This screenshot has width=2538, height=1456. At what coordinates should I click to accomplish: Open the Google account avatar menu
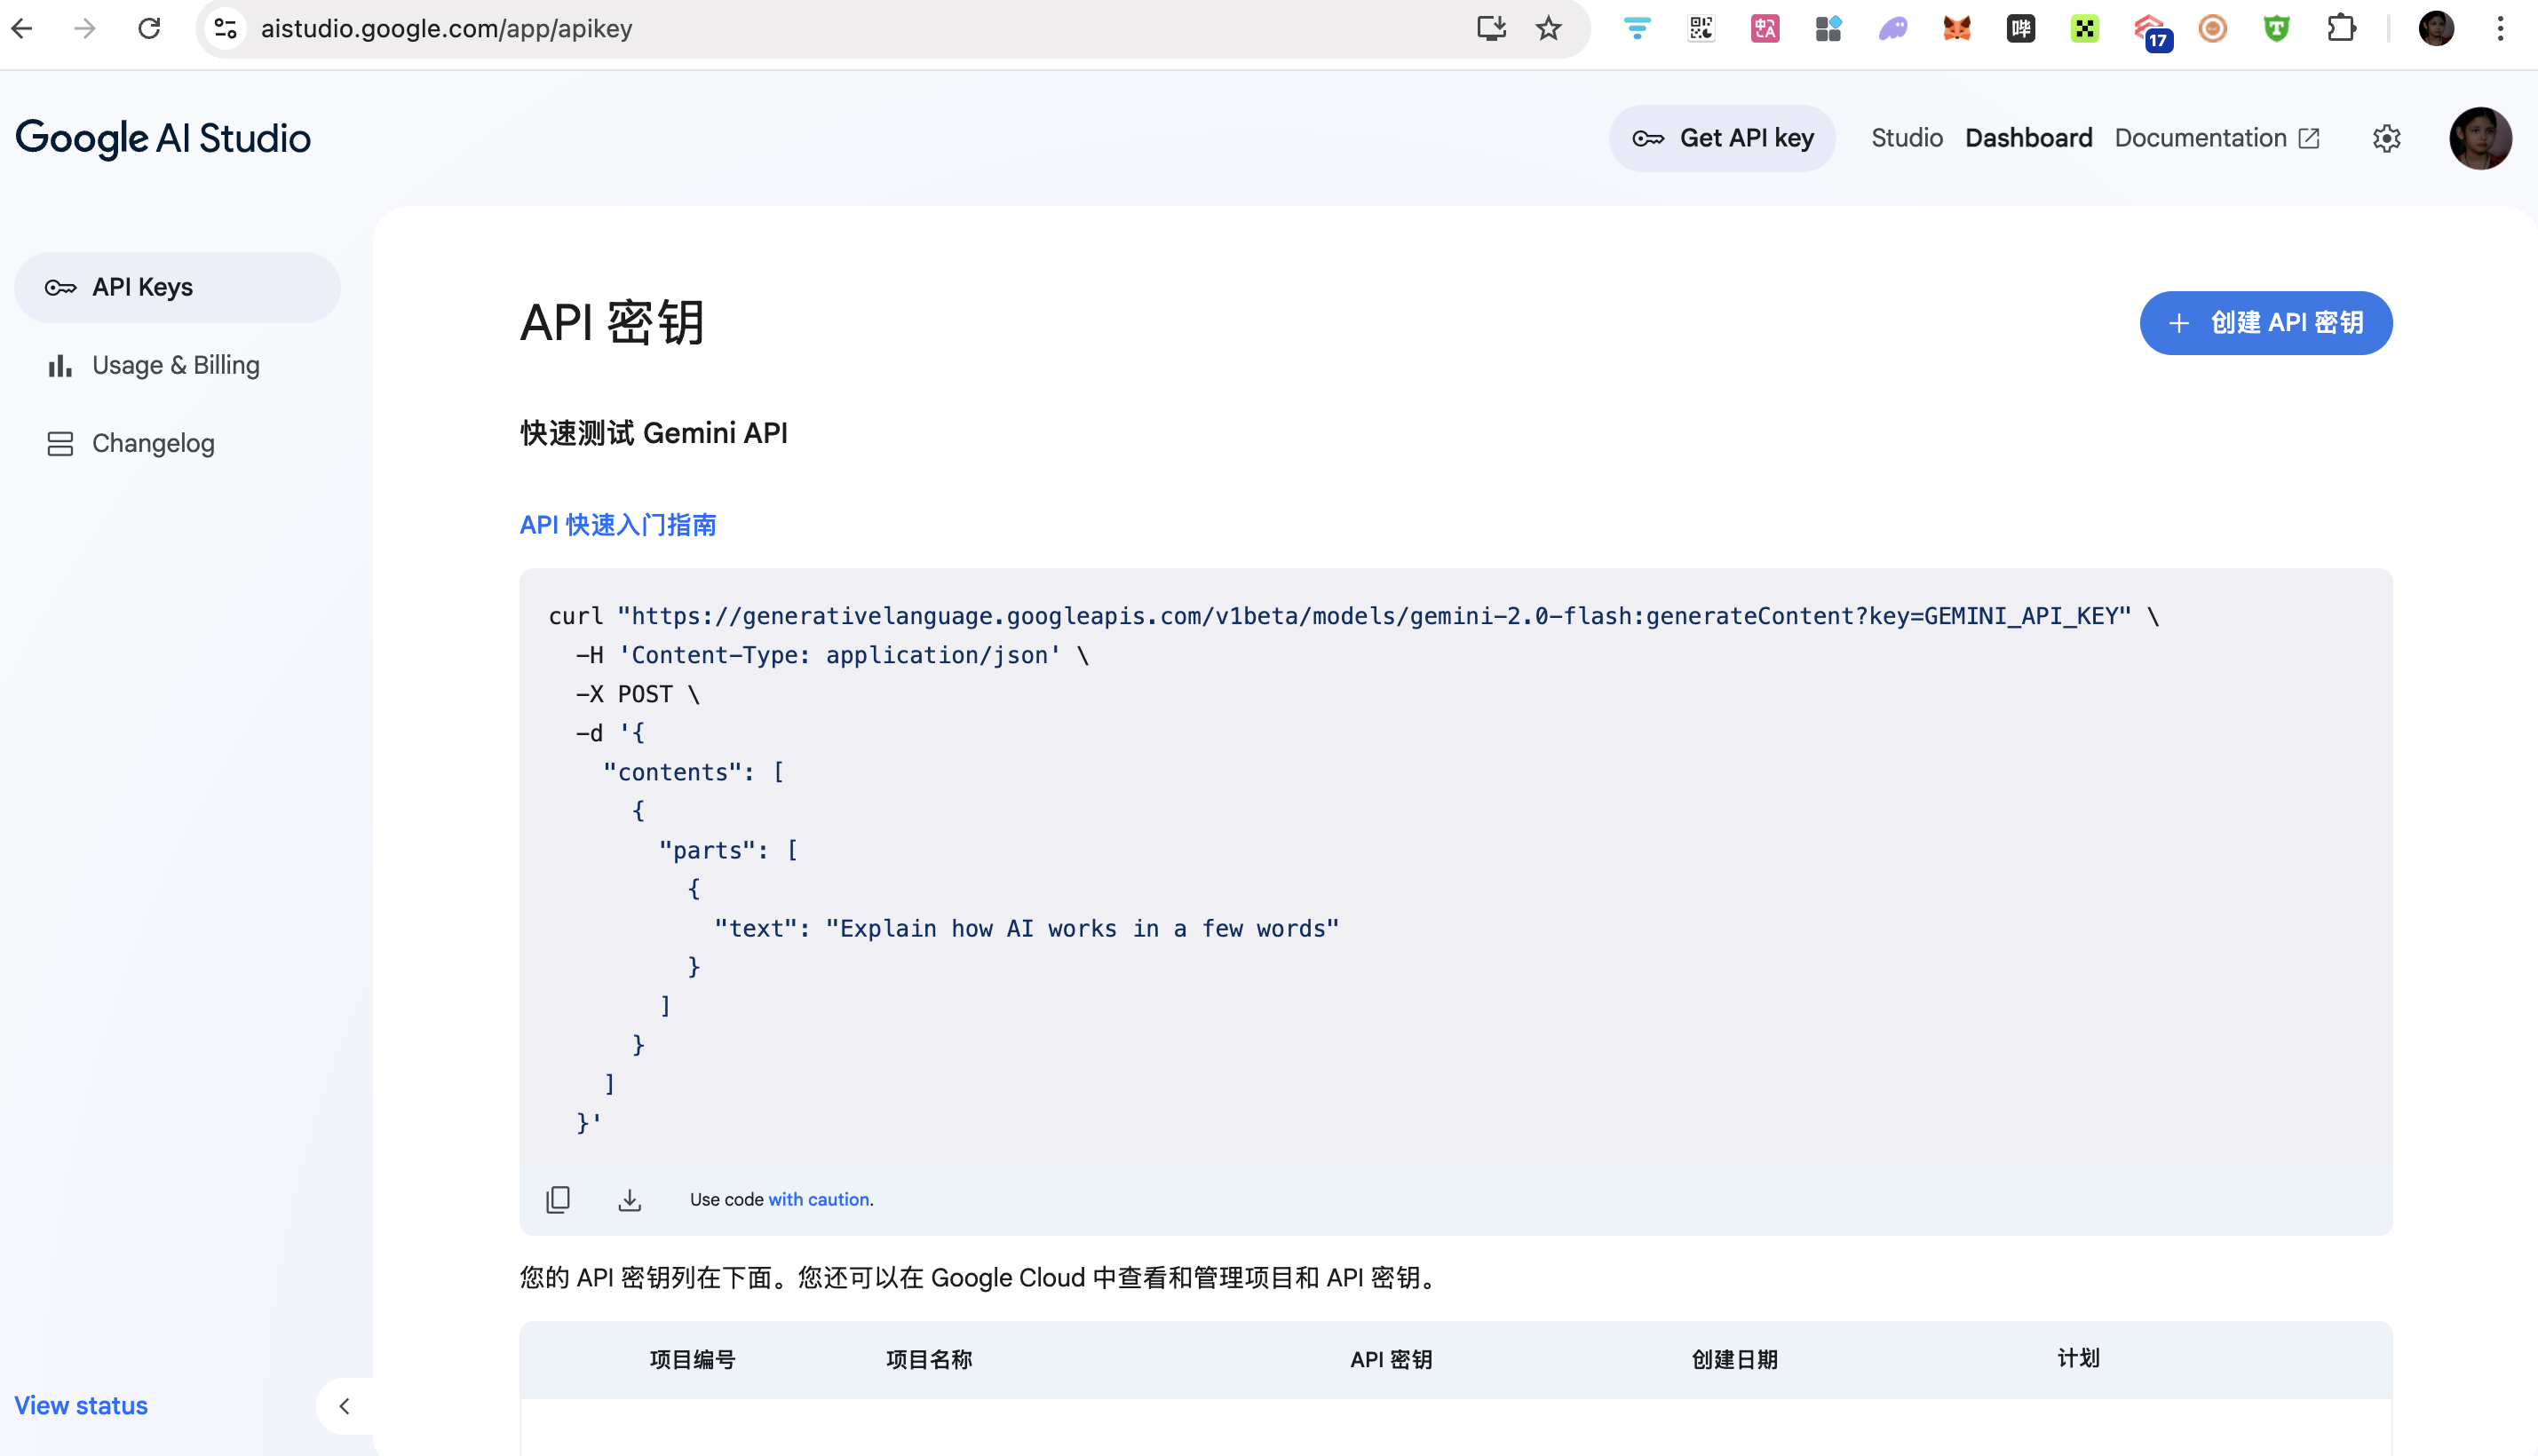coord(2479,138)
